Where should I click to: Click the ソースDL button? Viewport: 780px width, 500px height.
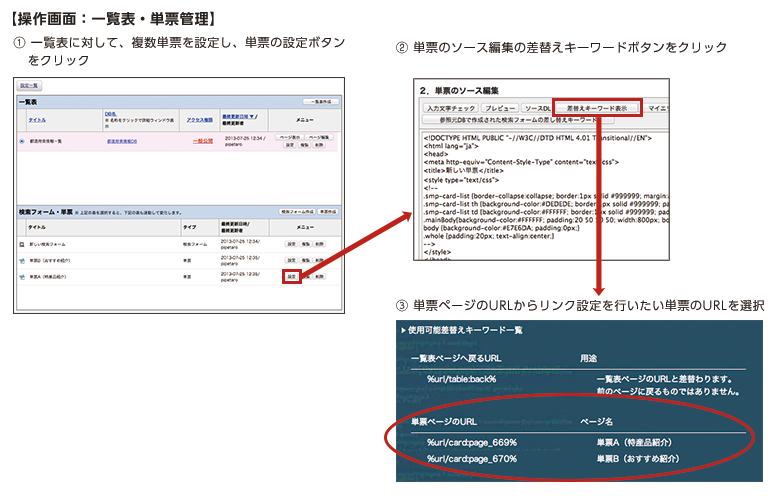tap(537, 108)
